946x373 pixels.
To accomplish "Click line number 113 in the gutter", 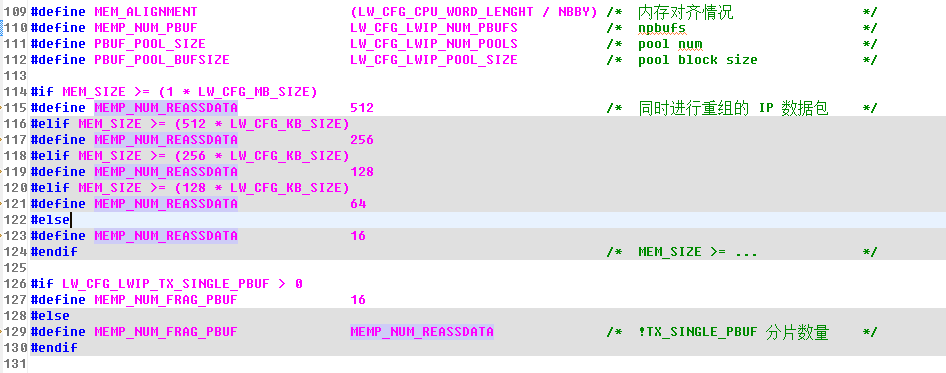I will pyautogui.click(x=16, y=75).
